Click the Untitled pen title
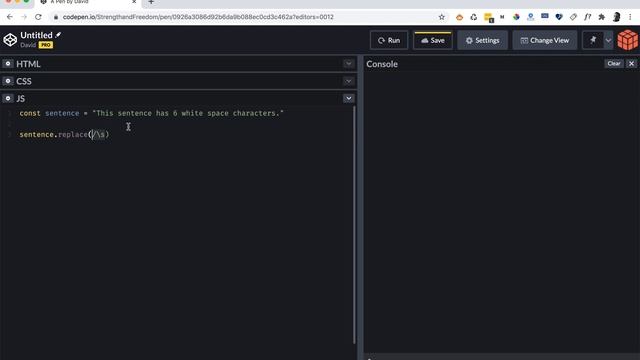Viewport: 640px width, 360px height. (36, 35)
